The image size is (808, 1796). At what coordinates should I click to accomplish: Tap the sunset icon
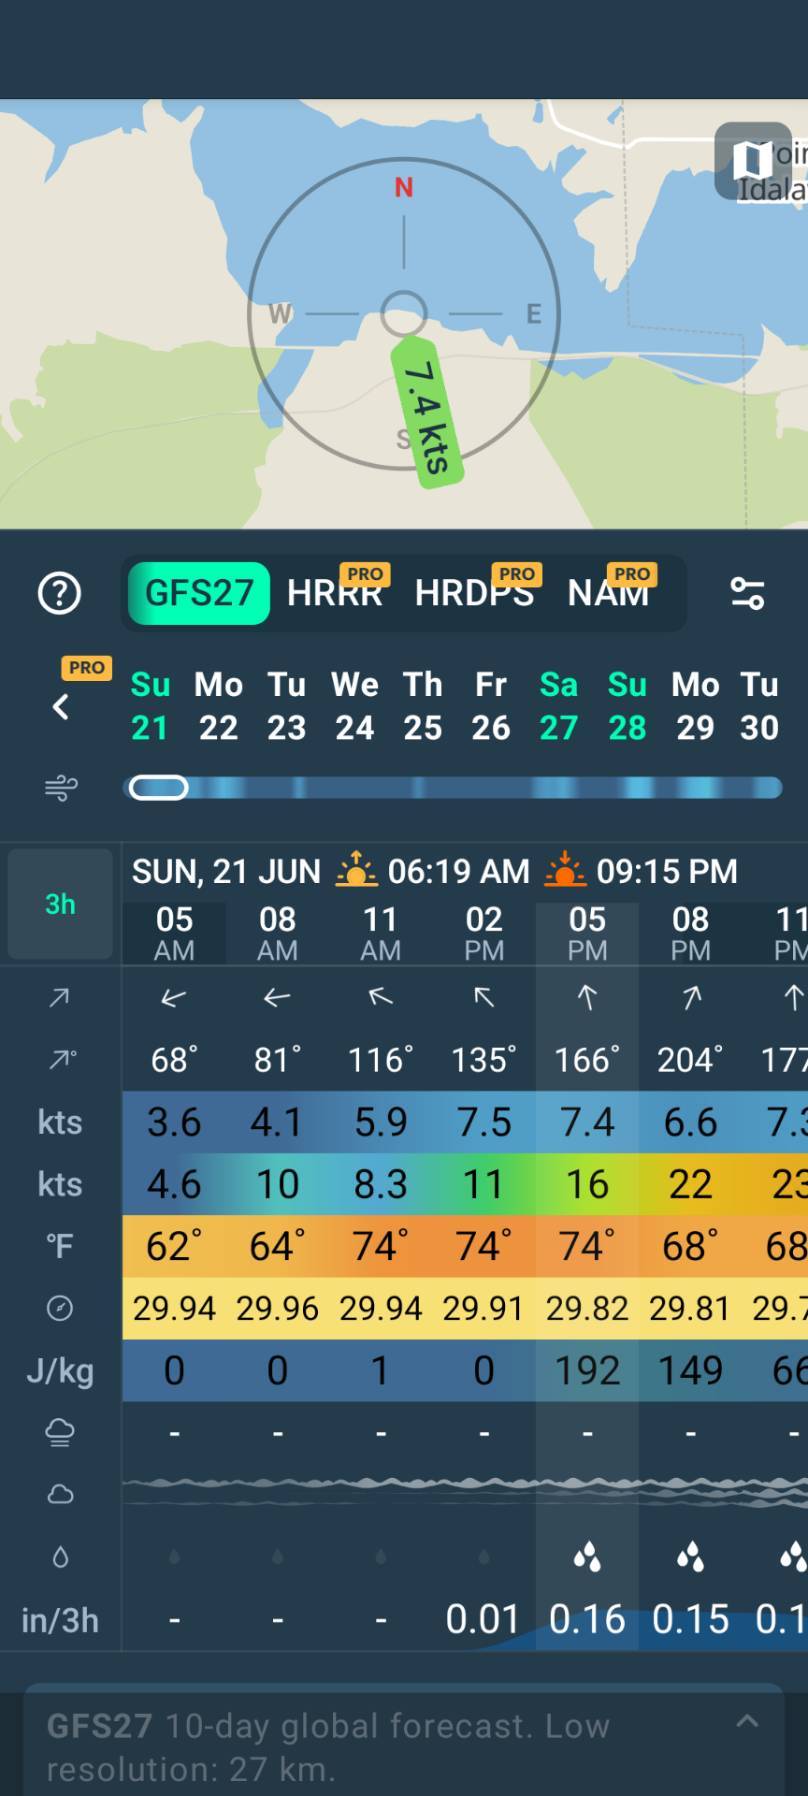coord(564,870)
